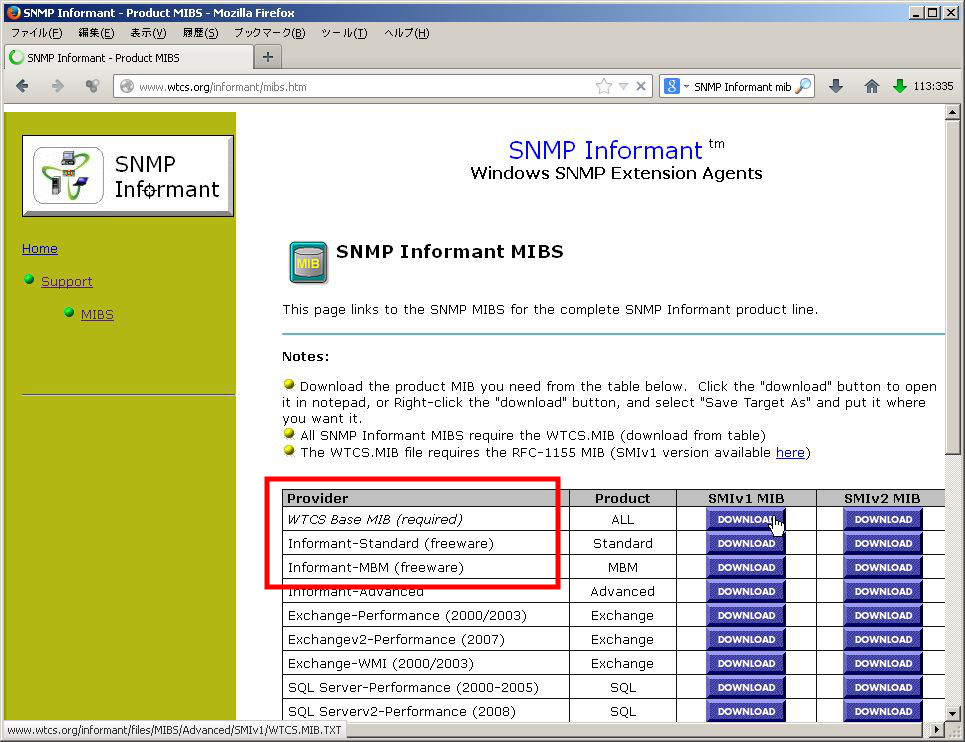Download SMIv2 MIB for Informant-MBM
The height and width of the screenshot is (742, 965).
coord(883,567)
